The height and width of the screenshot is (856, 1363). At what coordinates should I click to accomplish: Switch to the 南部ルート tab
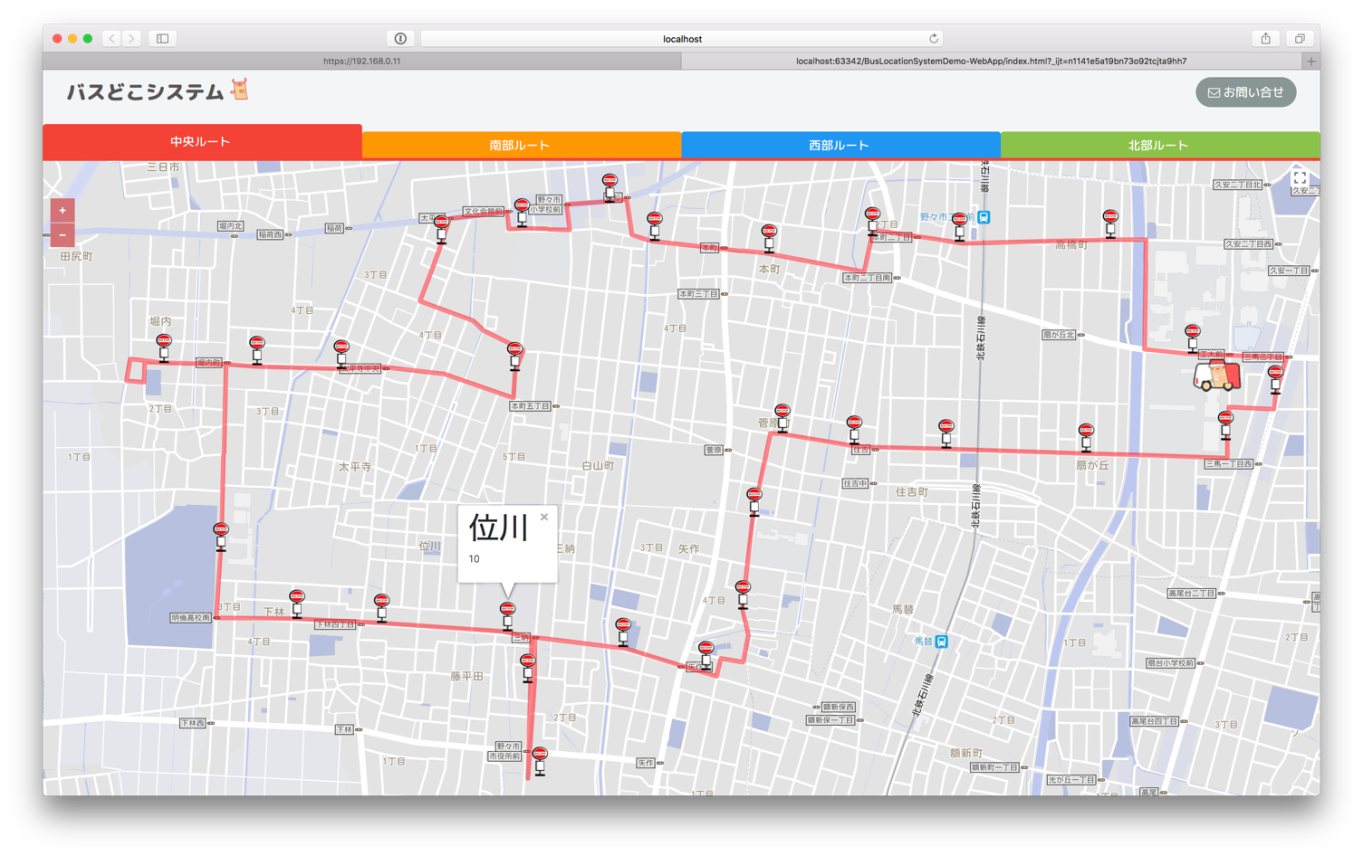(521, 146)
